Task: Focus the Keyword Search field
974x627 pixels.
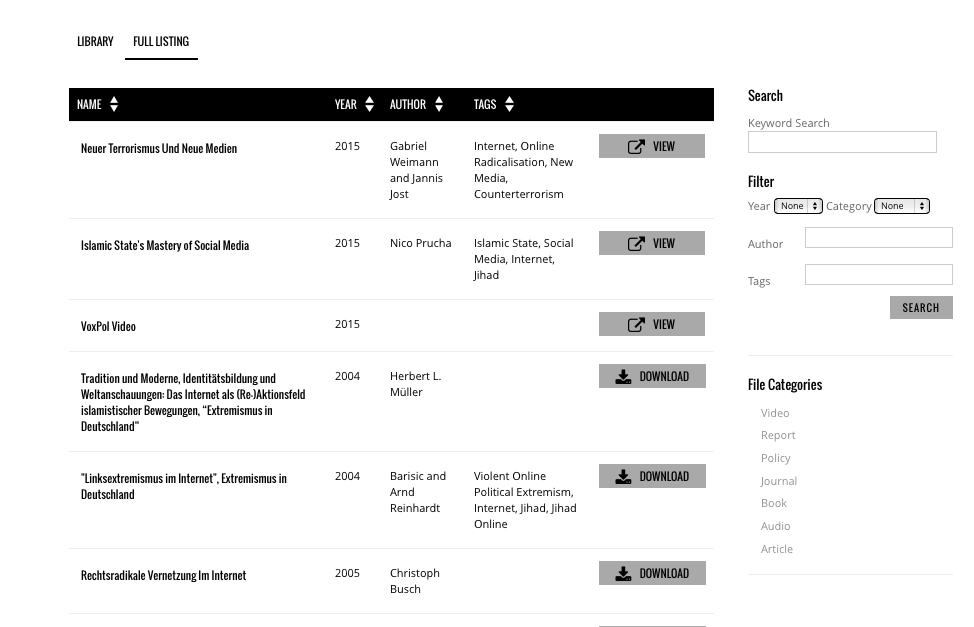Action: pyautogui.click(x=842, y=142)
